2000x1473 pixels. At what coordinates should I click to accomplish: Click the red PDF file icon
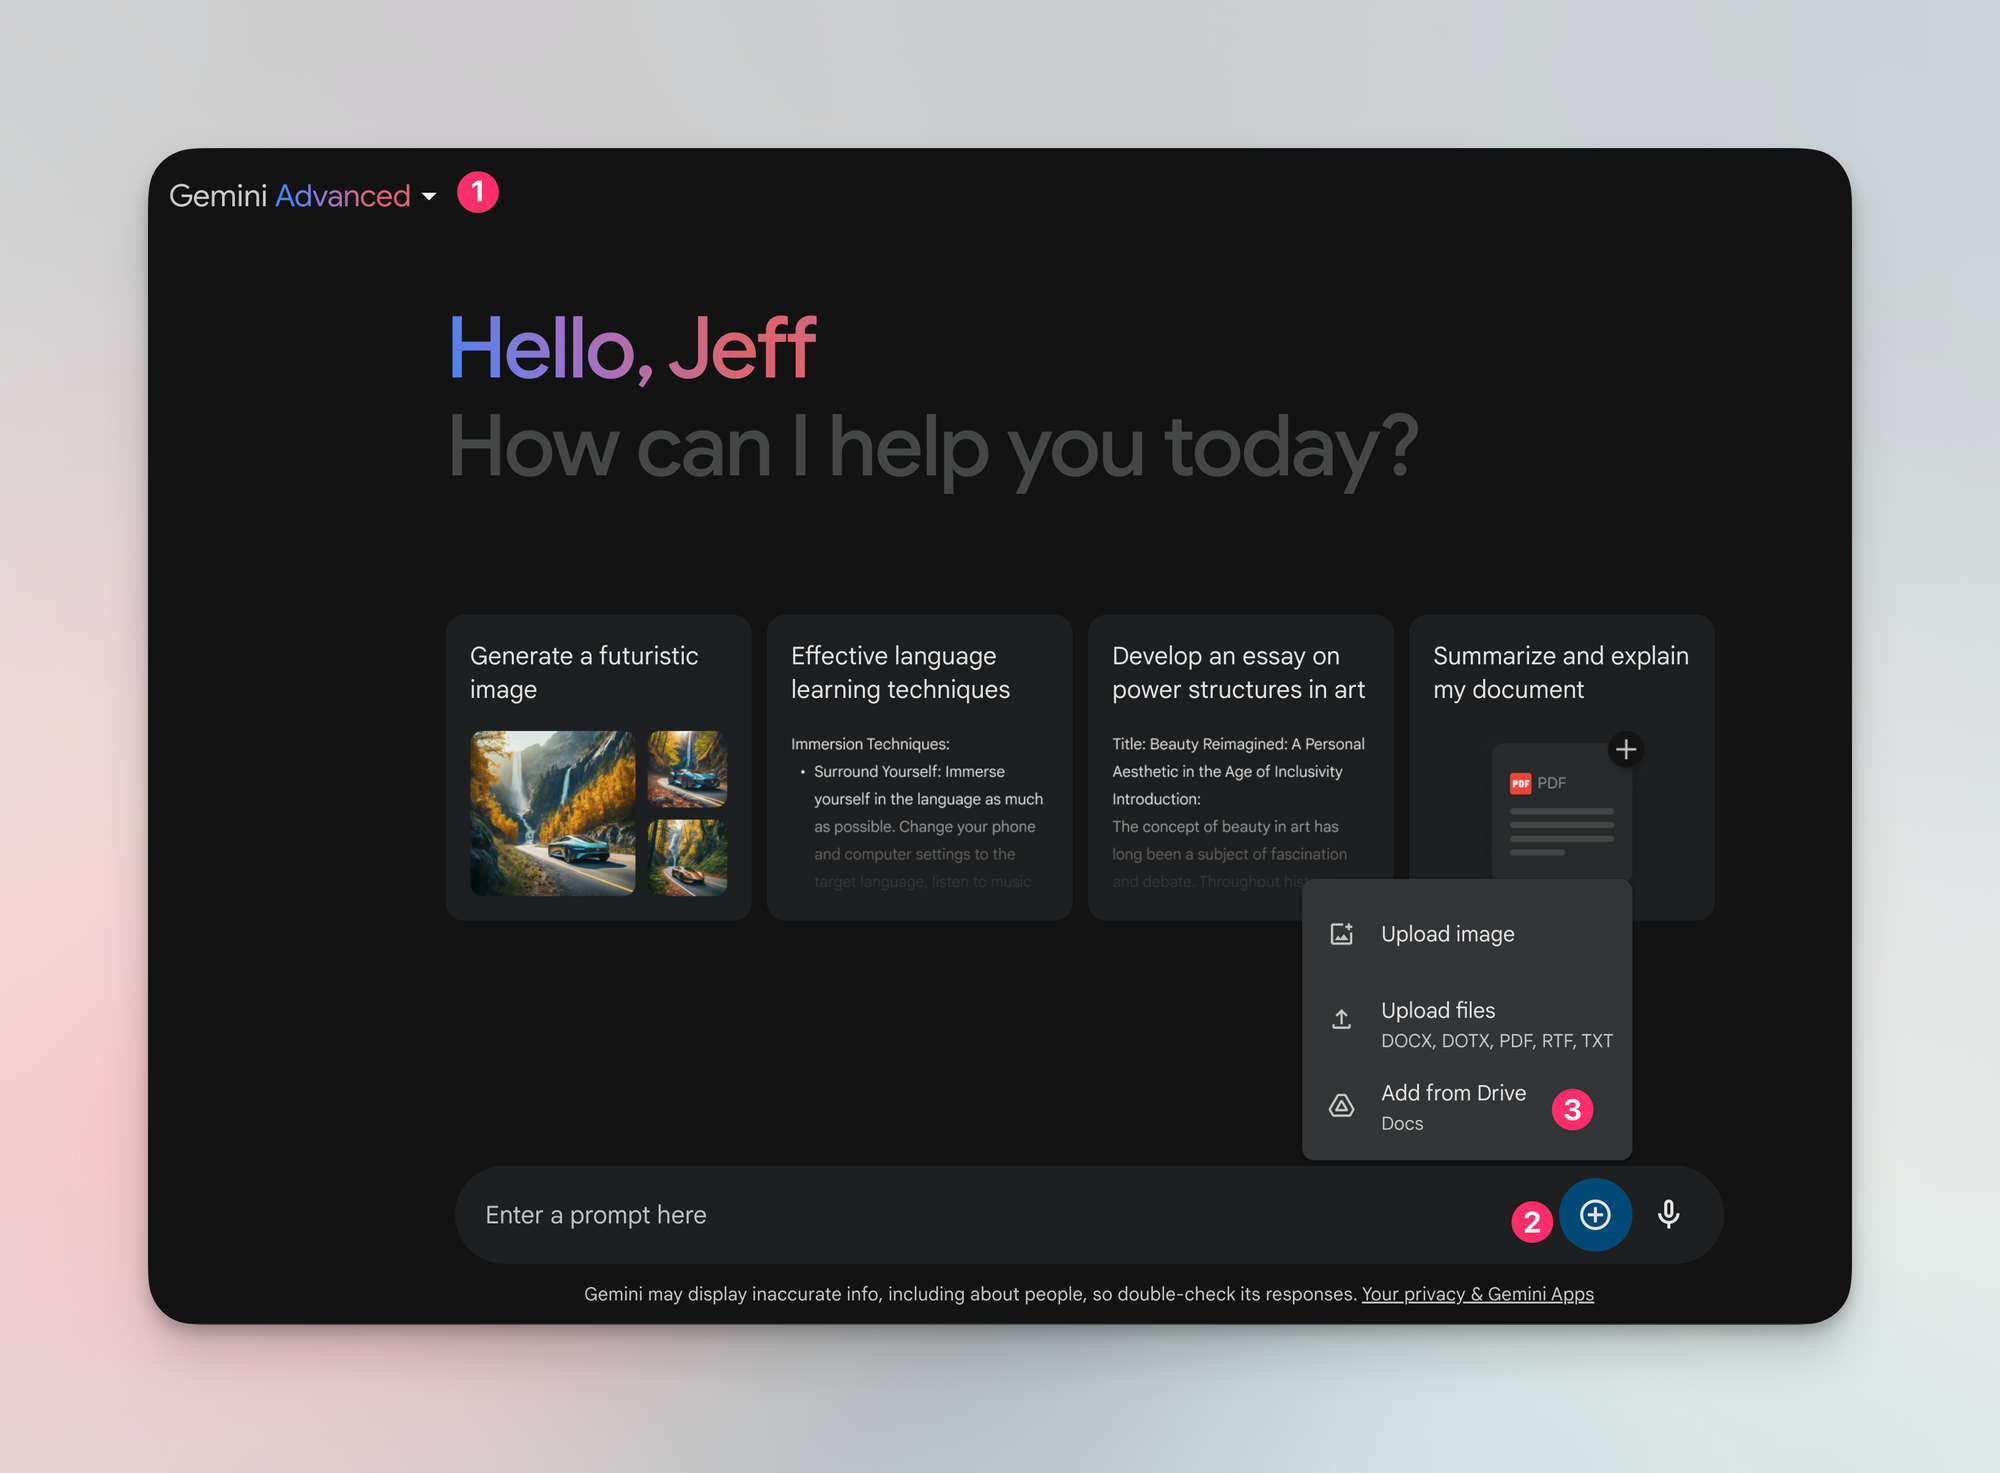point(1520,783)
